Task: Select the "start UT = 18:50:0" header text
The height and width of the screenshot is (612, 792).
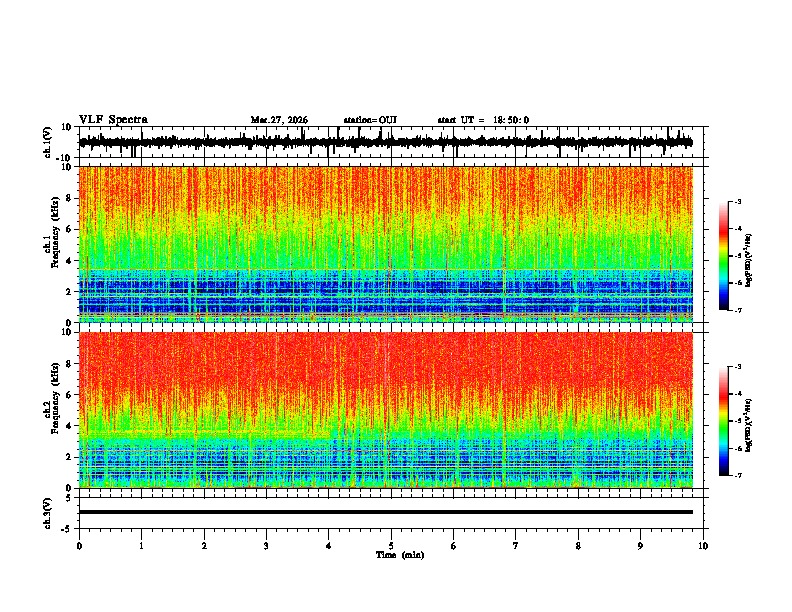Action: [483, 120]
